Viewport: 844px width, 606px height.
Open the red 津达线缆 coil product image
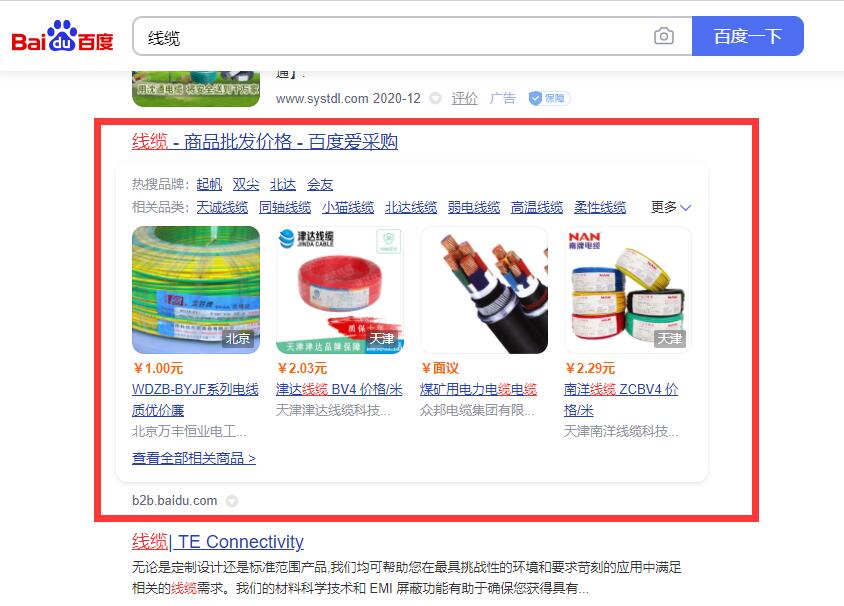pos(340,290)
